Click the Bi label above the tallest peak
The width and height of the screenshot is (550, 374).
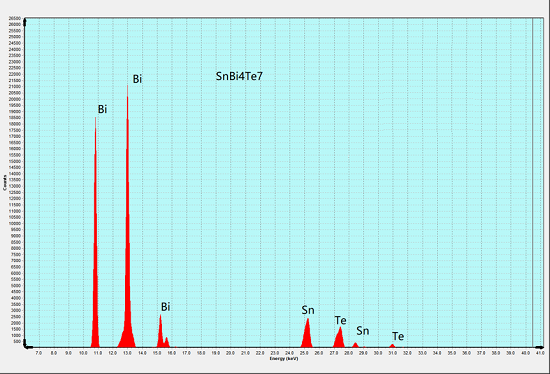coord(137,79)
